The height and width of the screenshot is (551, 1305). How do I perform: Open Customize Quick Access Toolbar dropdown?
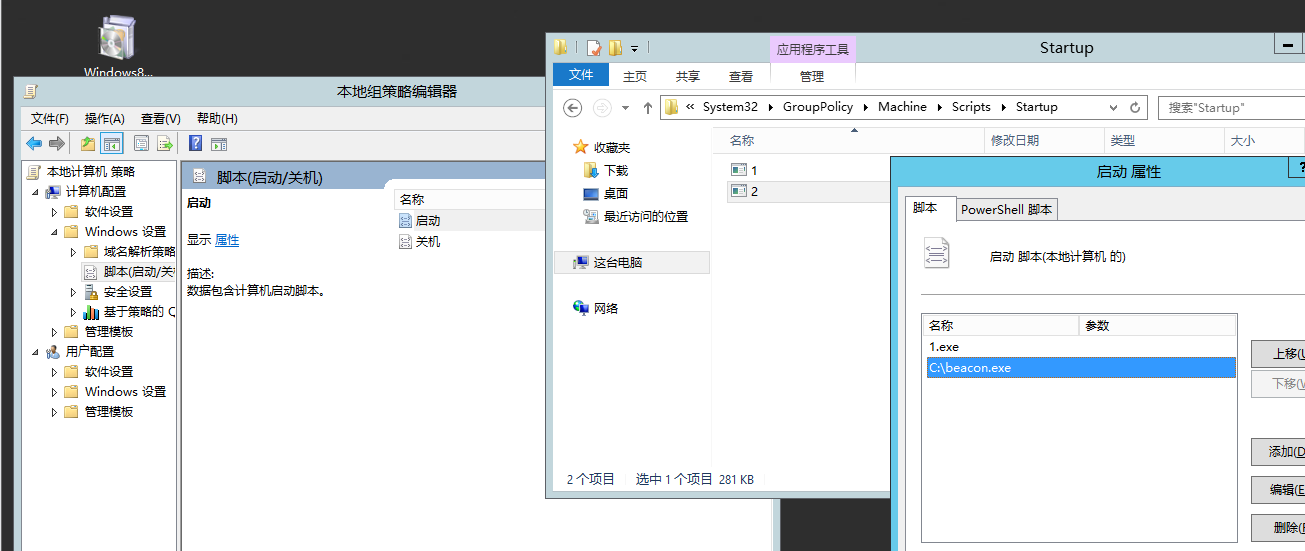[635, 47]
